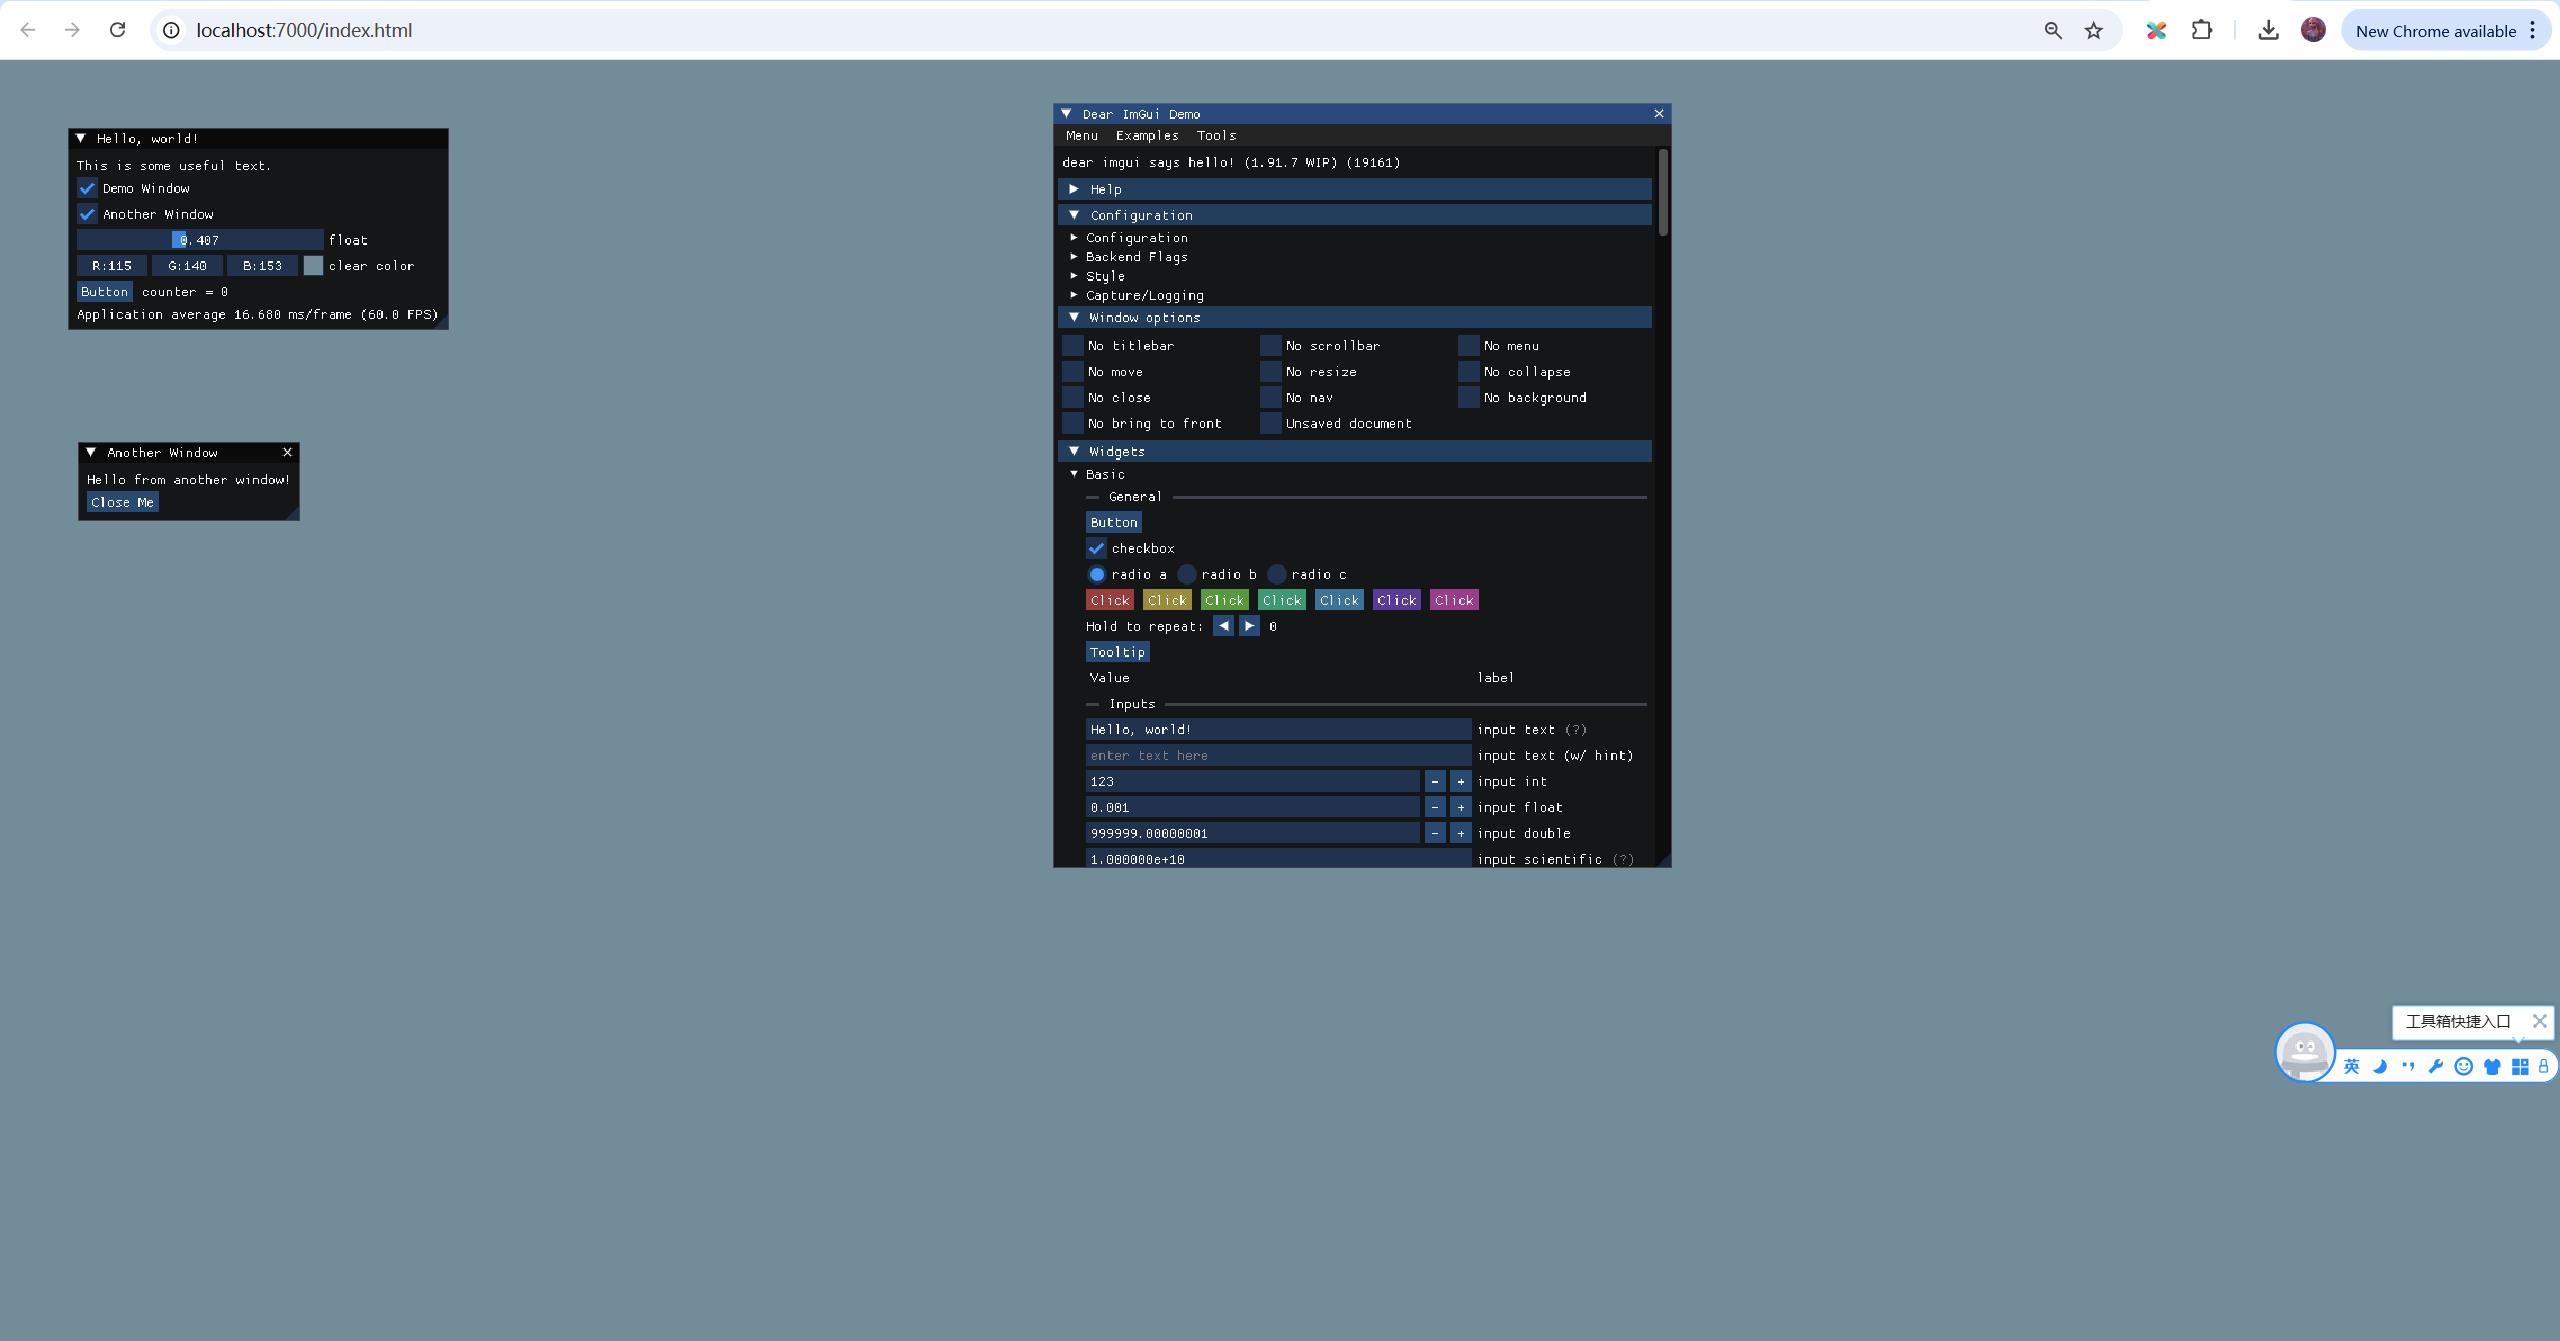This screenshot has width=2560, height=1341.
Task: Open the Menu menu in demo window
Action: (1081, 135)
